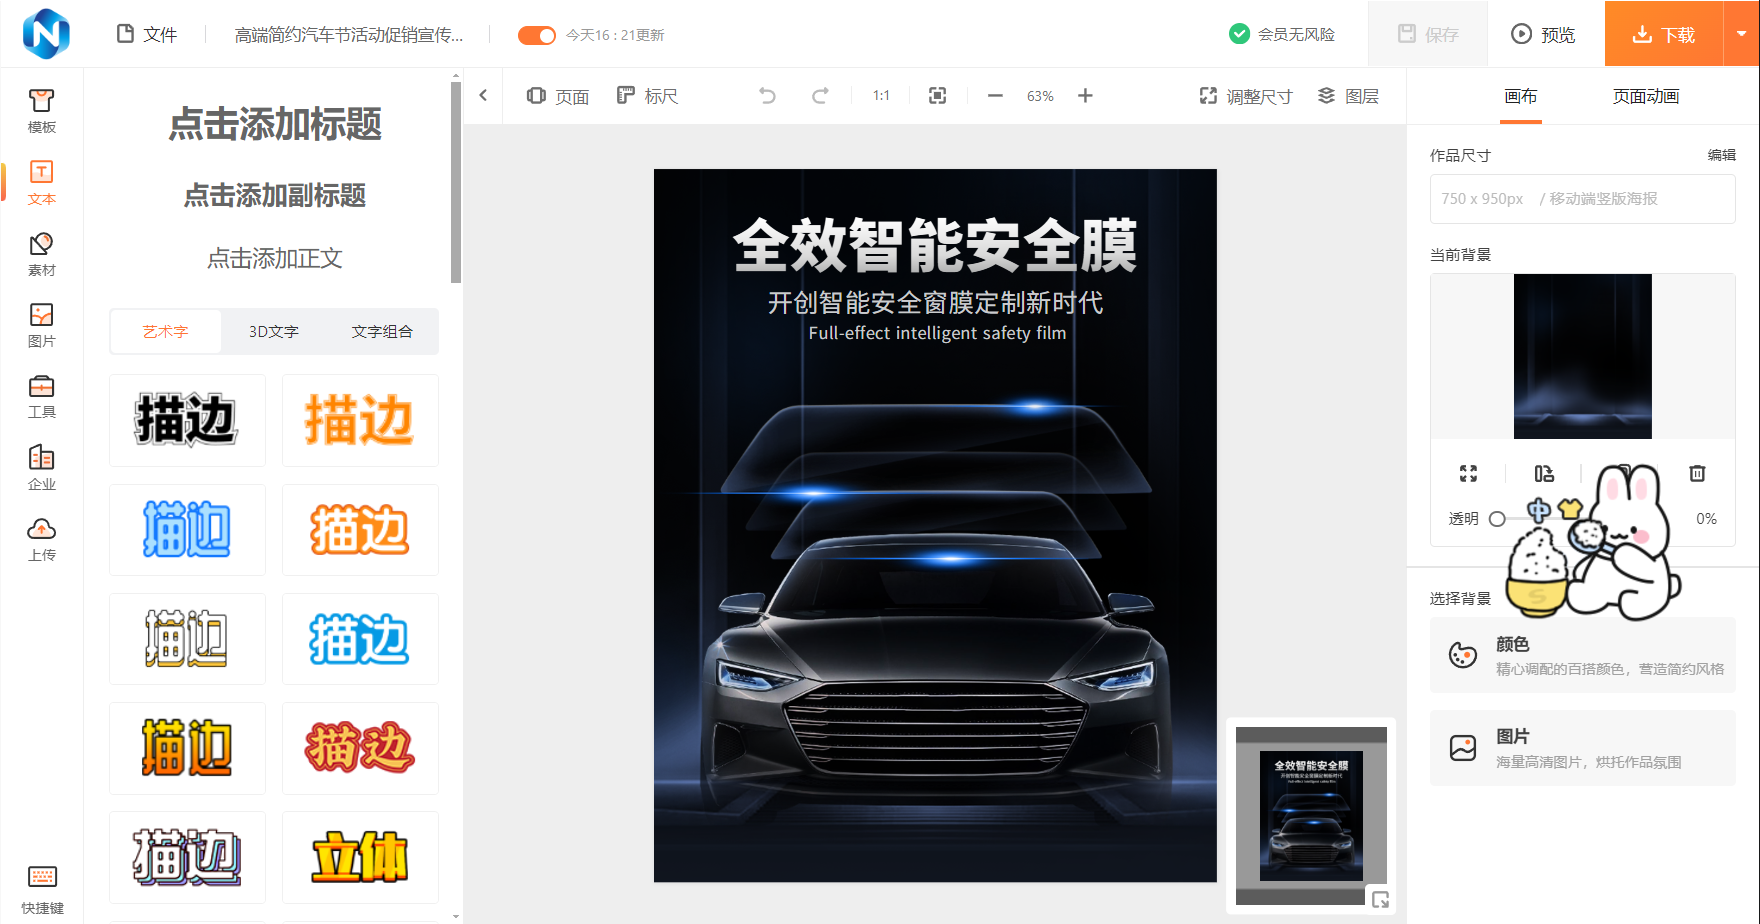The width and height of the screenshot is (1760, 924).
Task: Open the 上传 upload sidebar panel
Action: click(41, 539)
